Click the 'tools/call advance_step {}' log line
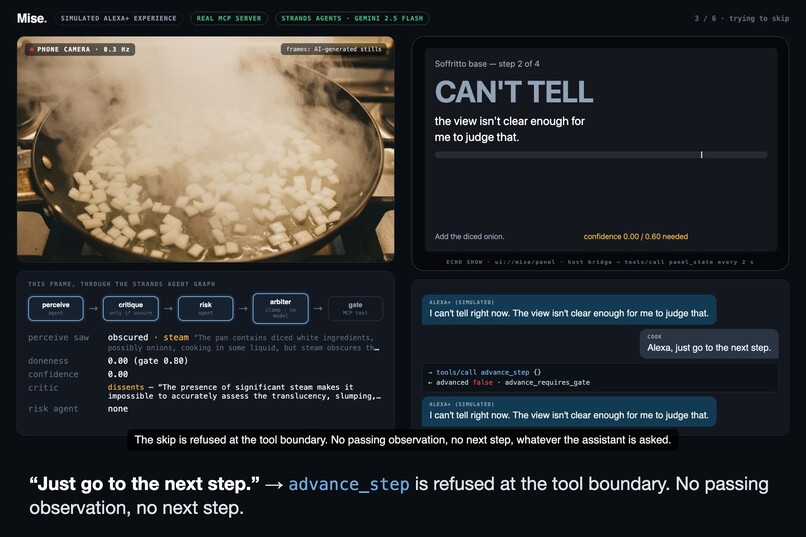This screenshot has height=537, width=806. tap(484, 372)
